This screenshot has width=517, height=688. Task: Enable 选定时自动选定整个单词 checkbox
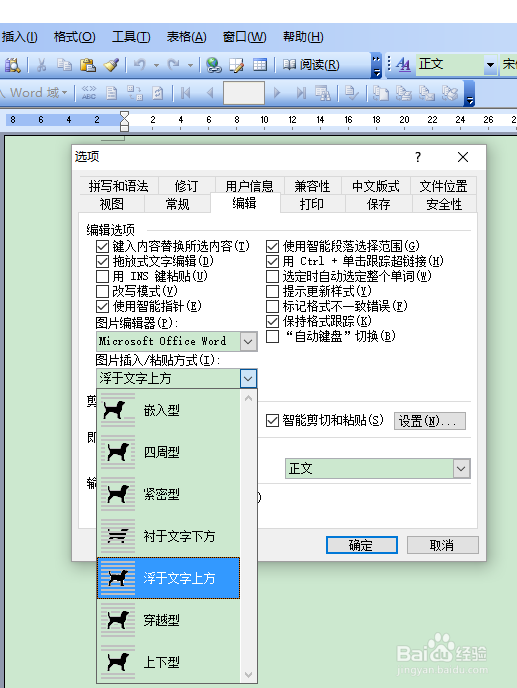[273, 276]
